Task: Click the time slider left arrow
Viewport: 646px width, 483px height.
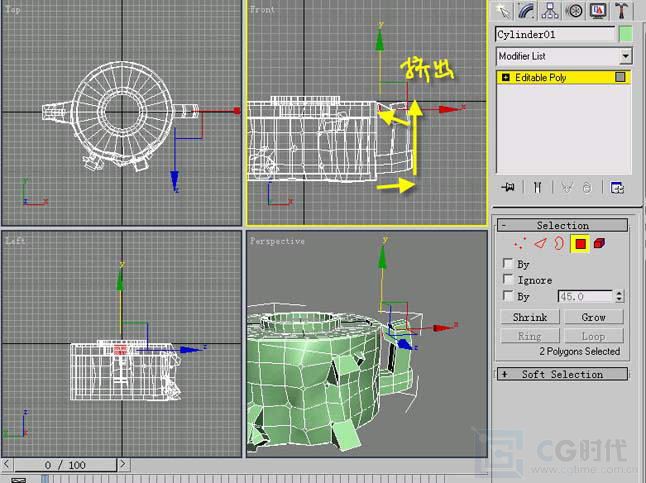Action: coord(7,464)
